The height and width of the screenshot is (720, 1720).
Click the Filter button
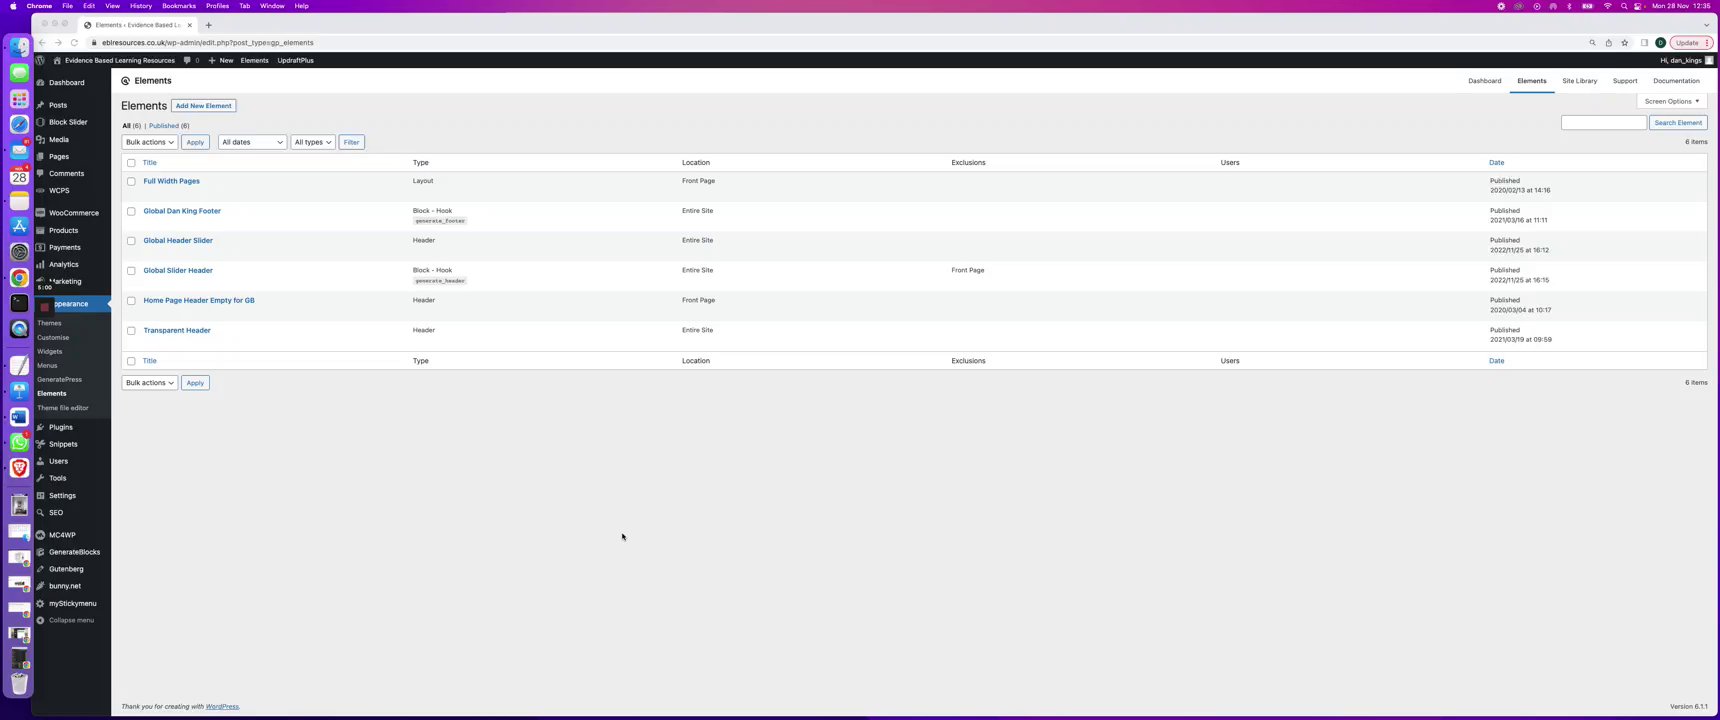point(352,142)
